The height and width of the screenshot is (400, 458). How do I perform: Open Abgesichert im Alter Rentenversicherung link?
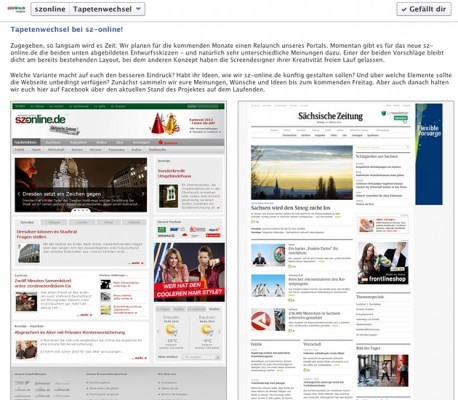[70, 332]
